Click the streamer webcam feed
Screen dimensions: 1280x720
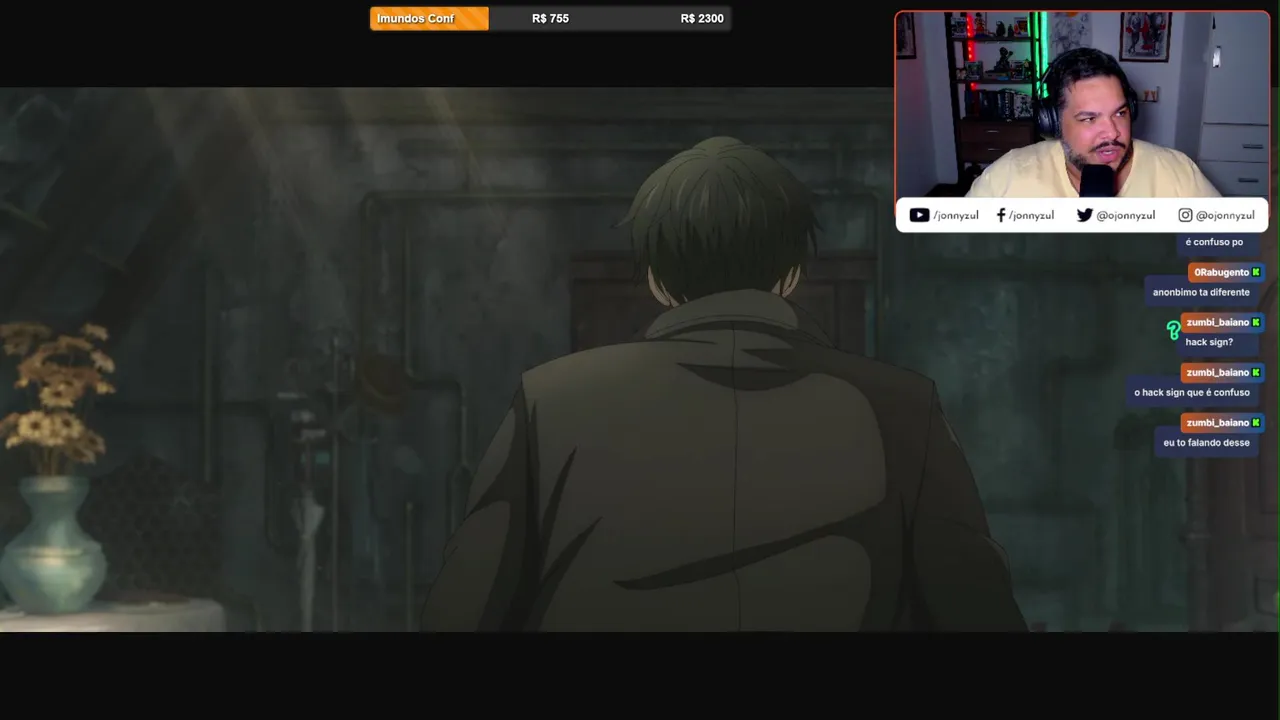coord(1082,105)
